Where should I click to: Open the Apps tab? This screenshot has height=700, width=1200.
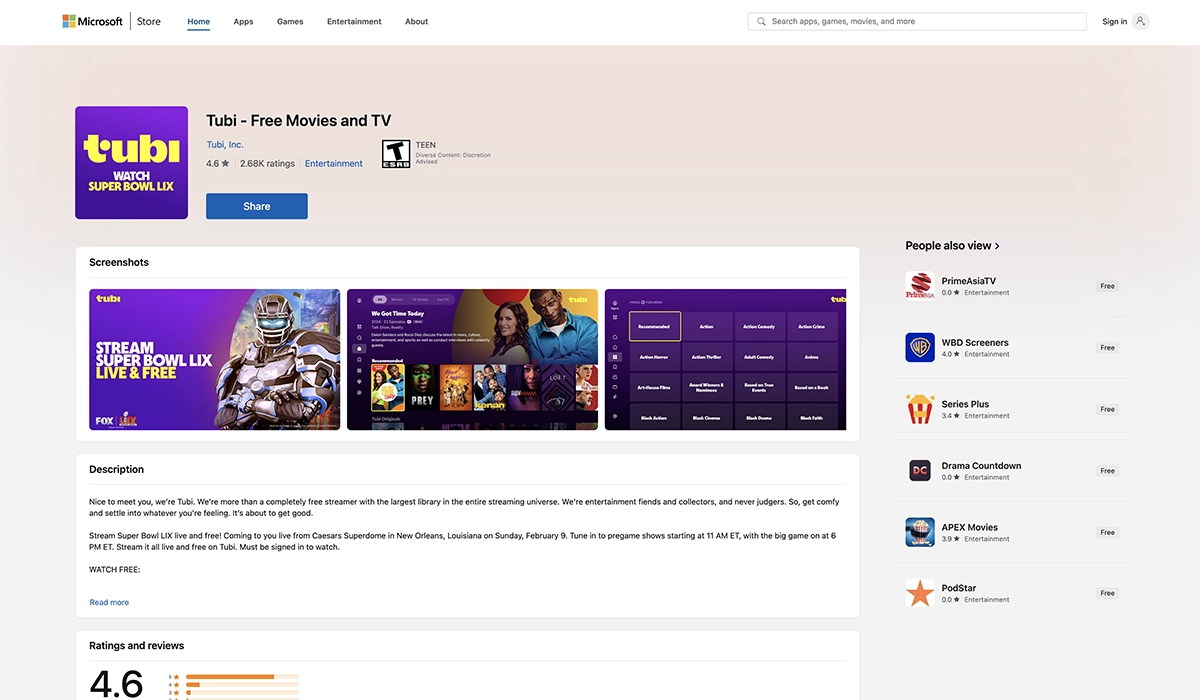coord(243,21)
